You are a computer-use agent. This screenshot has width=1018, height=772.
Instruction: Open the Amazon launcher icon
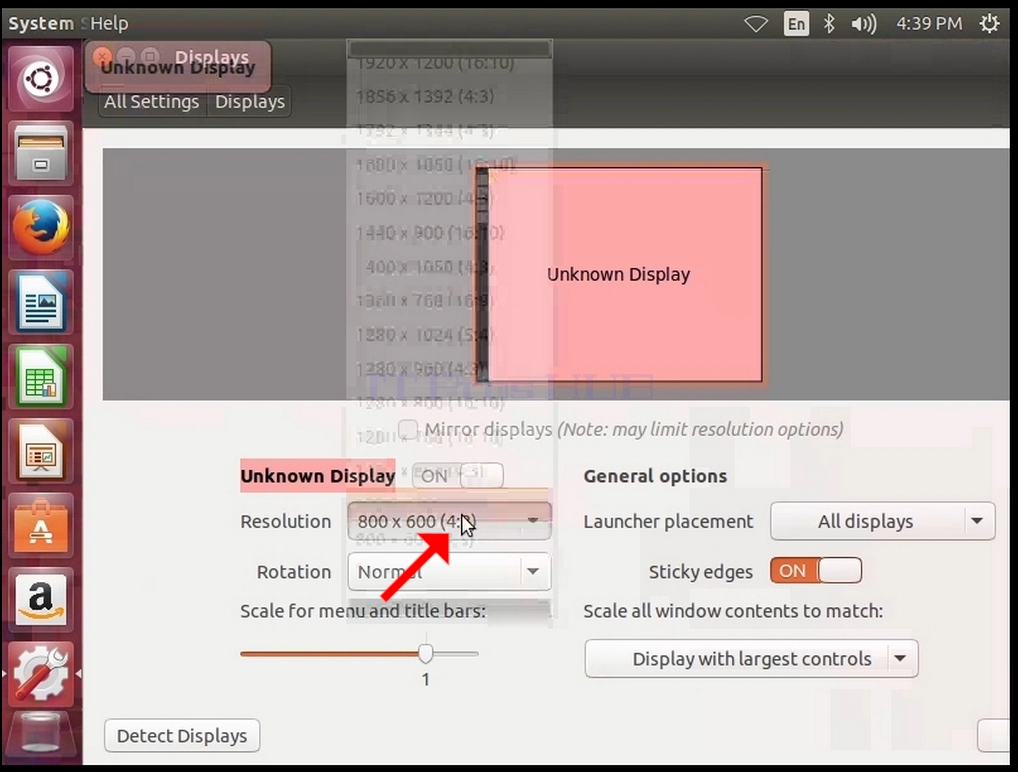(x=41, y=600)
